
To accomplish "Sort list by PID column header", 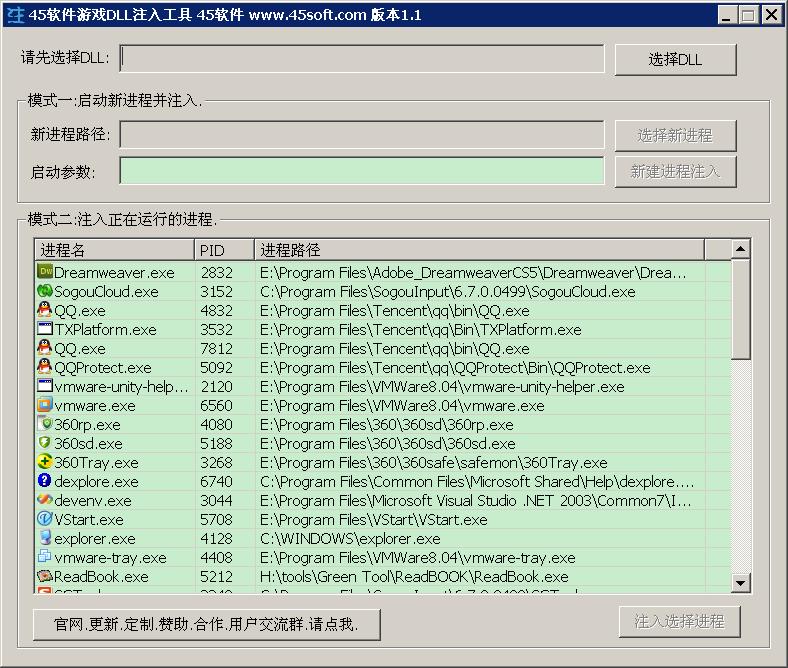I will tap(224, 250).
